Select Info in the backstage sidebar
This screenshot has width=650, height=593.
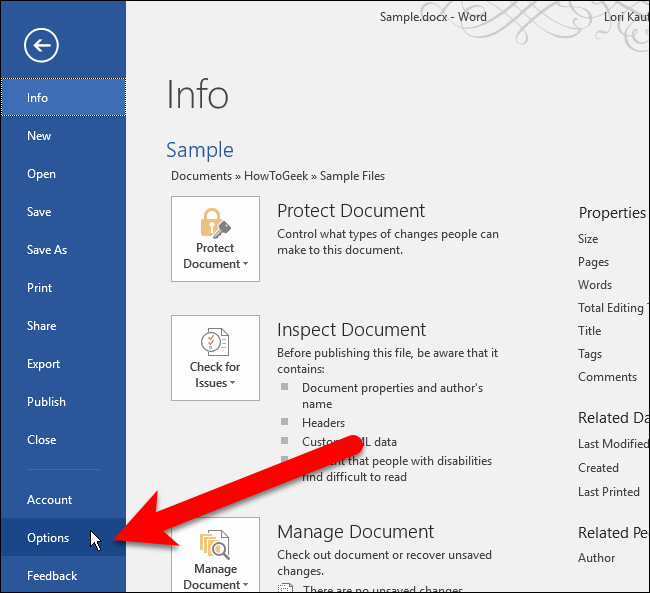pyautogui.click(x=63, y=97)
